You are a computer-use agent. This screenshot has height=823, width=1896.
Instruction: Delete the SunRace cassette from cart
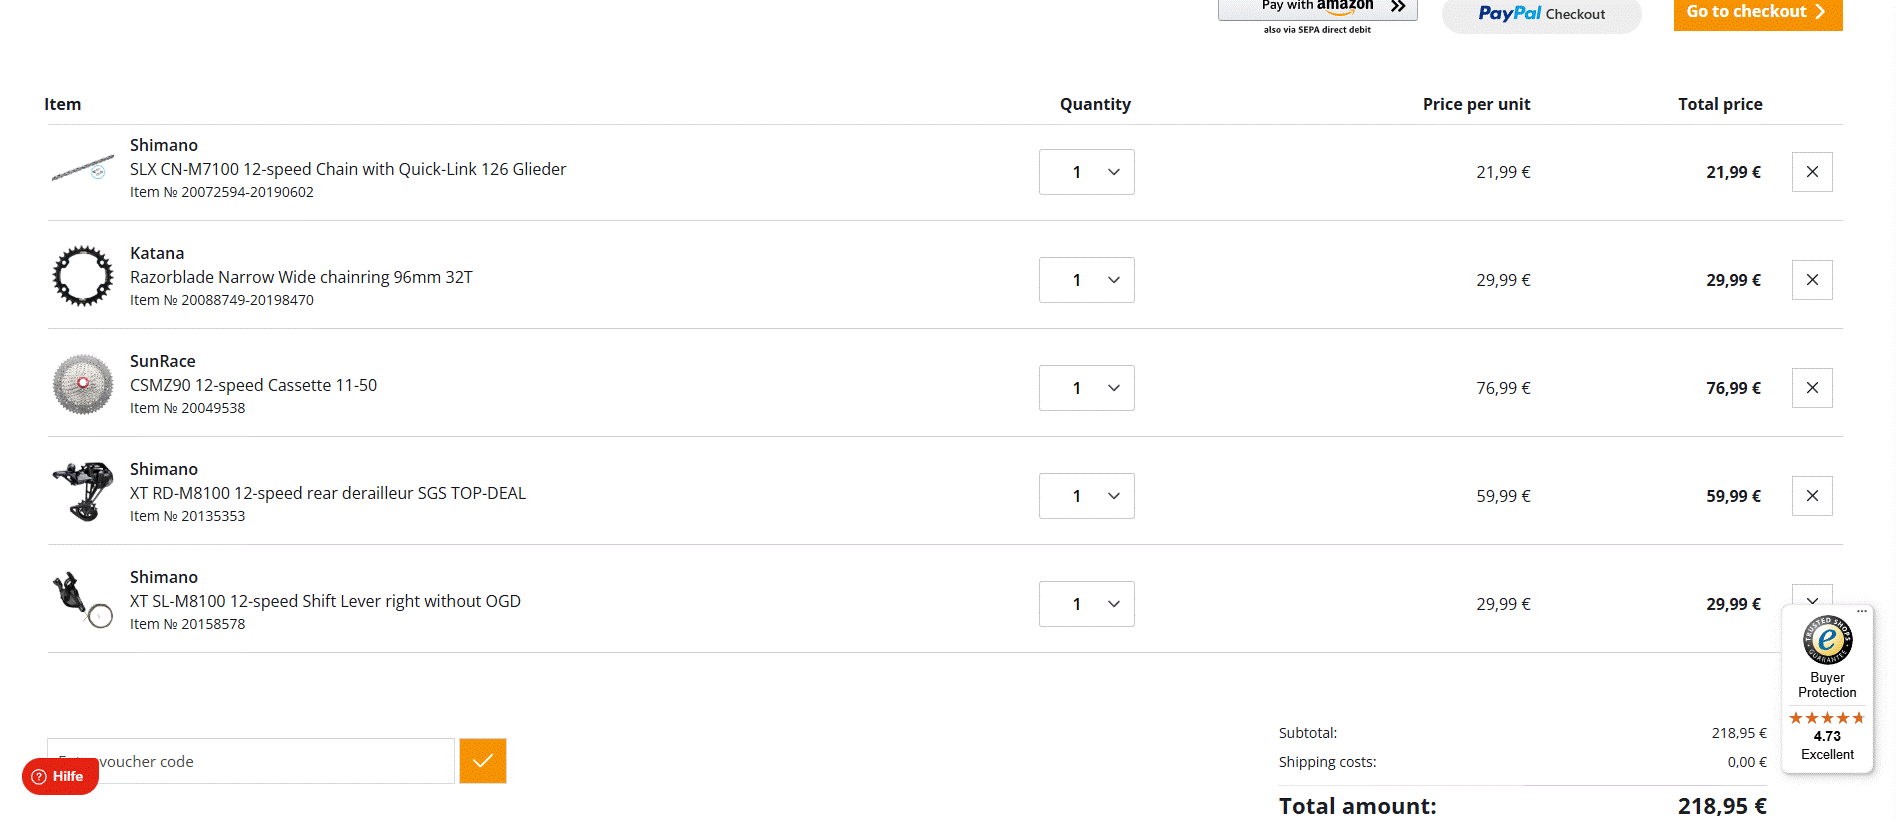click(1812, 388)
